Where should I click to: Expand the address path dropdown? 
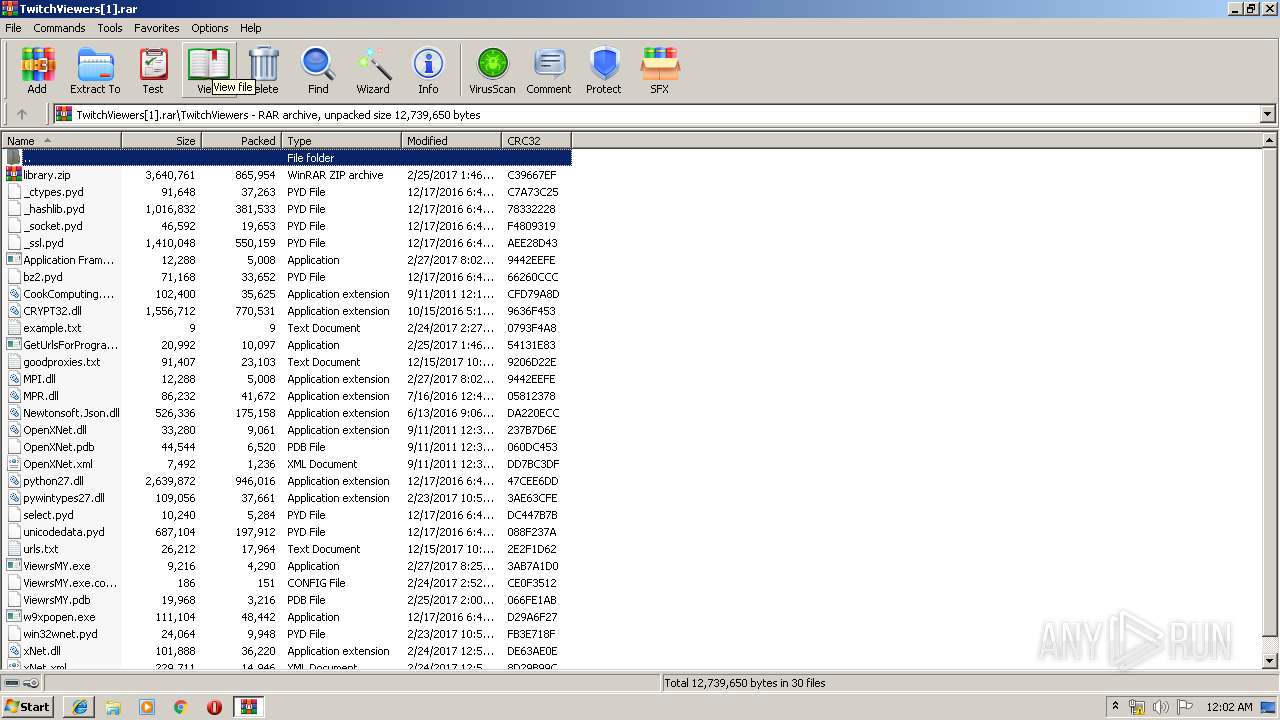[x=1267, y=114]
